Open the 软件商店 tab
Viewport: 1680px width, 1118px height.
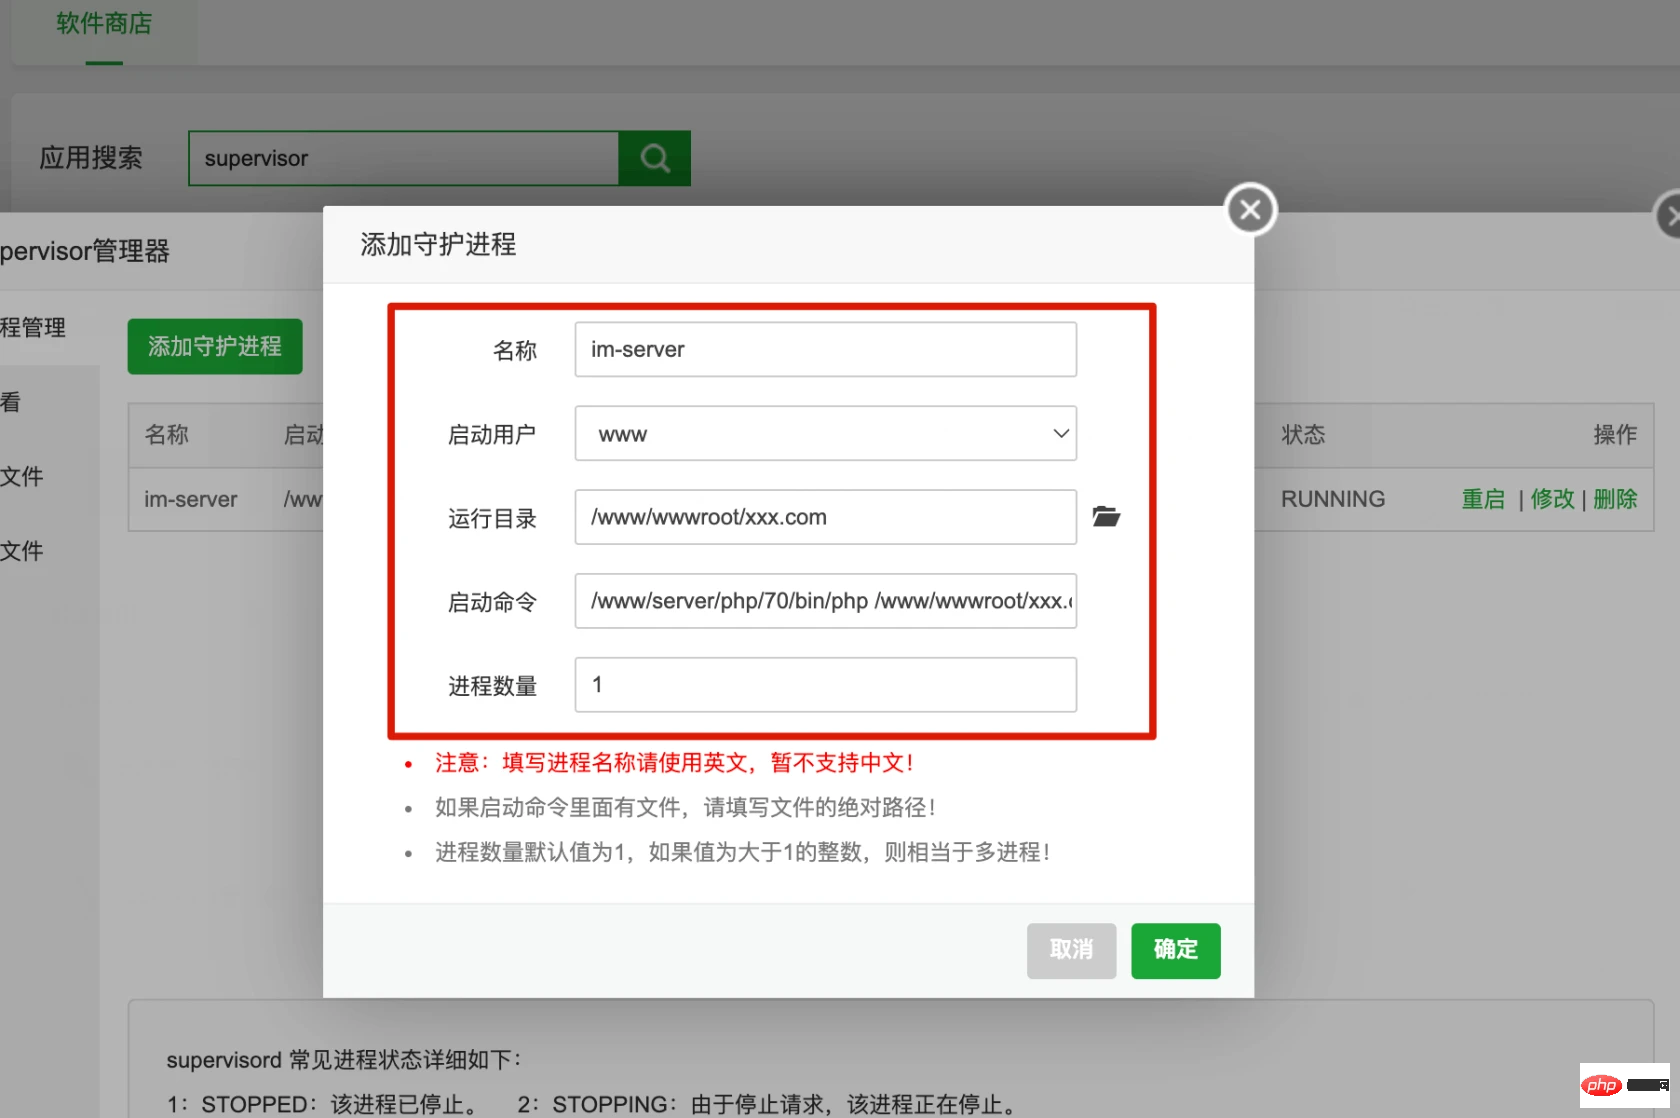tap(104, 24)
